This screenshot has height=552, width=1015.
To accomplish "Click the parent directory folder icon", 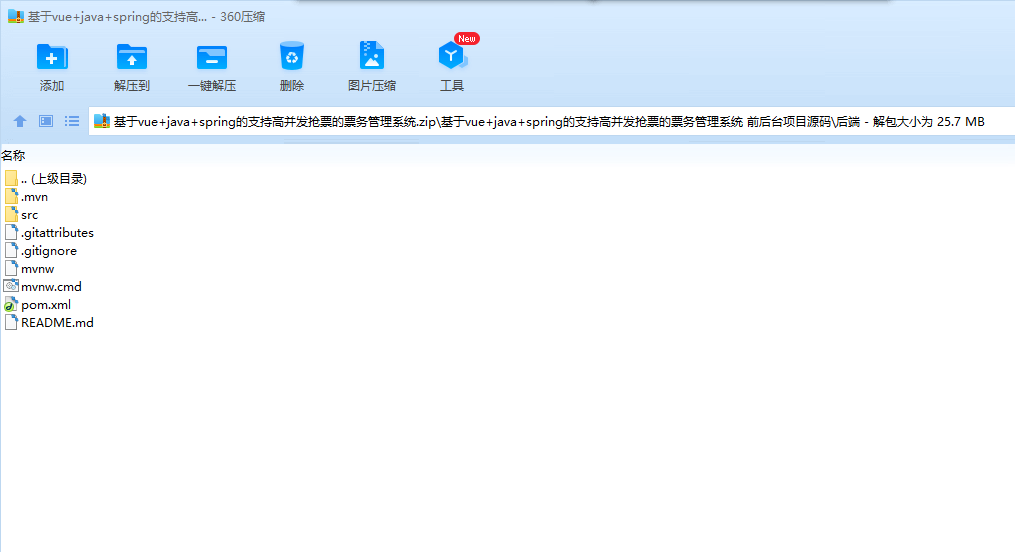I will (11, 179).
